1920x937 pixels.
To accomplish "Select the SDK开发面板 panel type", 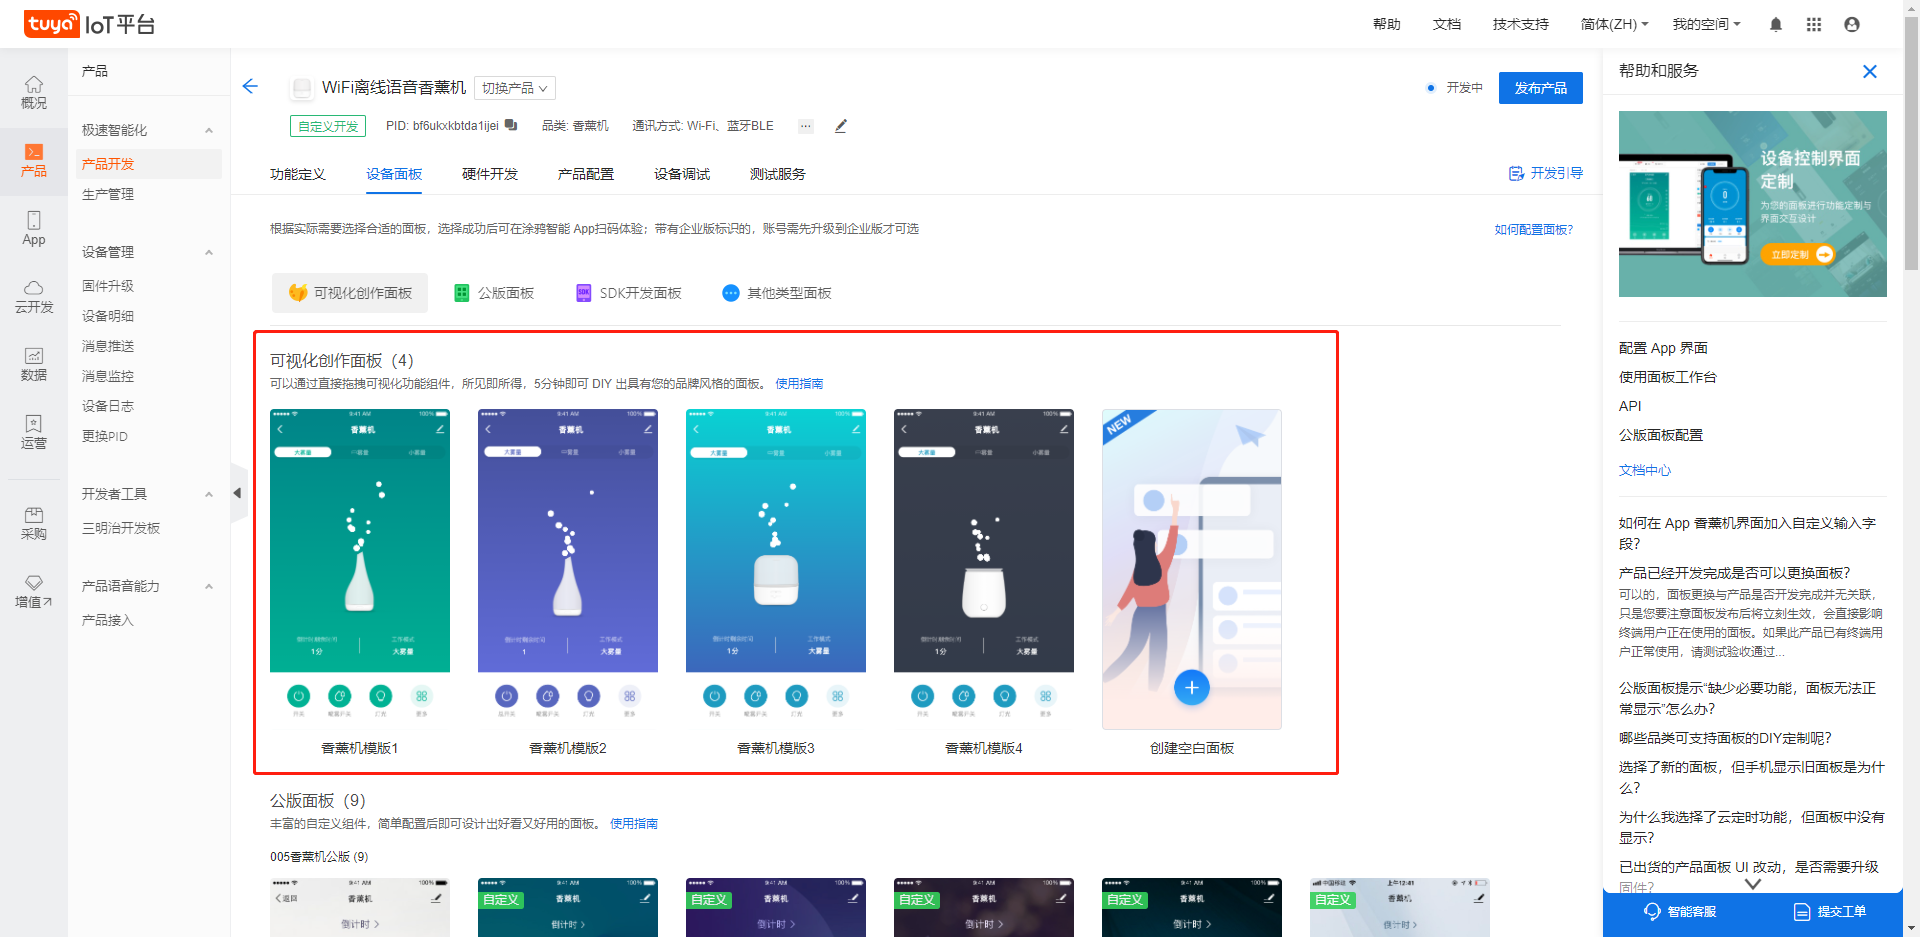I will tap(629, 293).
